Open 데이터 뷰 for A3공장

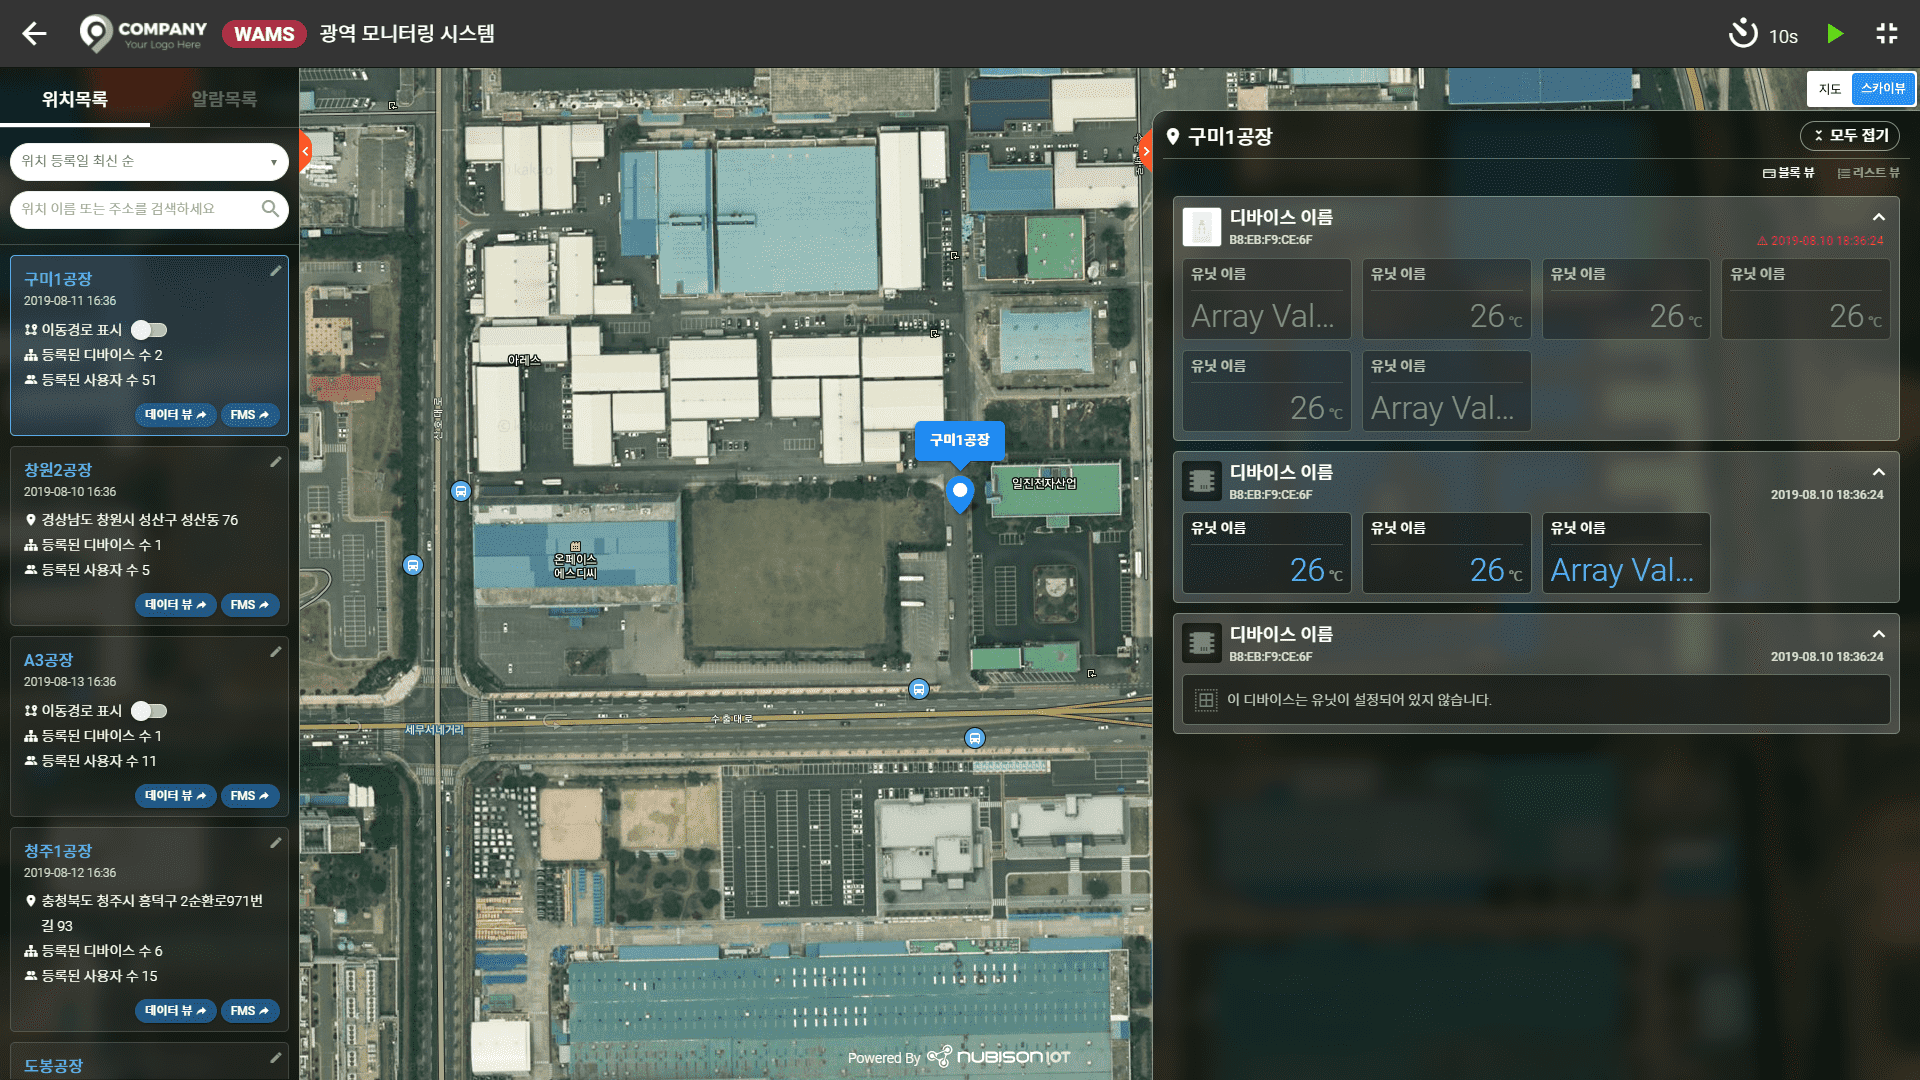pos(175,796)
